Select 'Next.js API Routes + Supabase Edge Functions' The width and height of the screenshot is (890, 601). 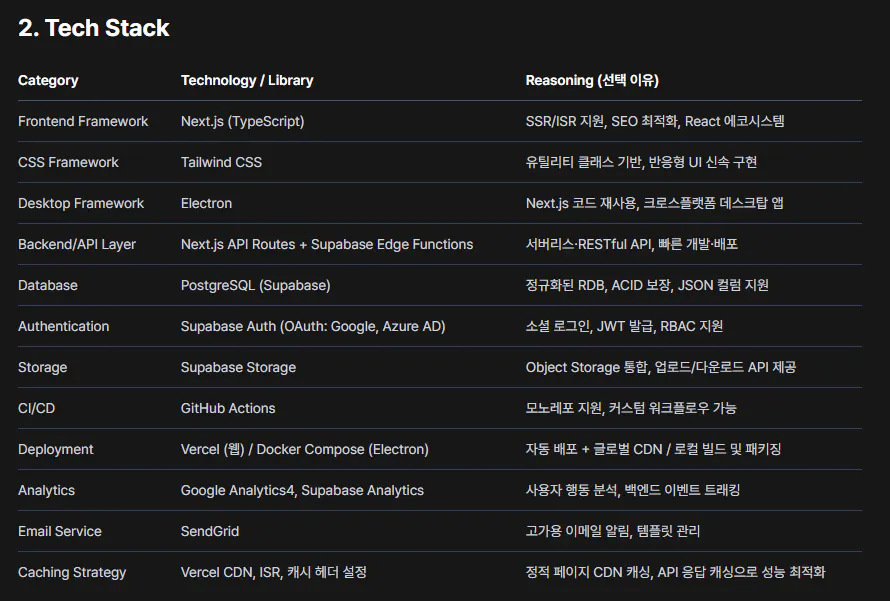pos(327,244)
